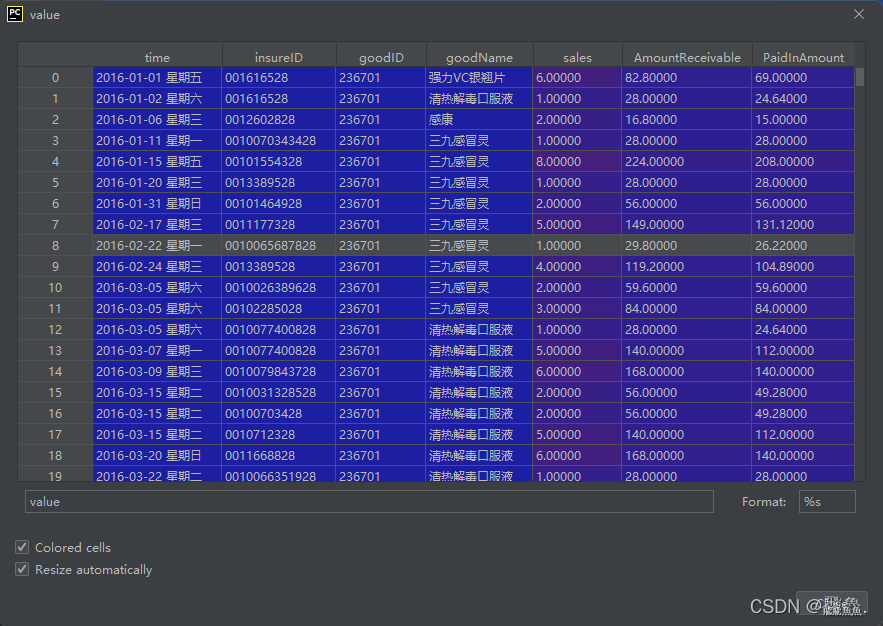The width and height of the screenshot is (883, 626).
Task: Select cell 2016-03-07 星期一
Action: pyautogui.click(x=157, y=351)
